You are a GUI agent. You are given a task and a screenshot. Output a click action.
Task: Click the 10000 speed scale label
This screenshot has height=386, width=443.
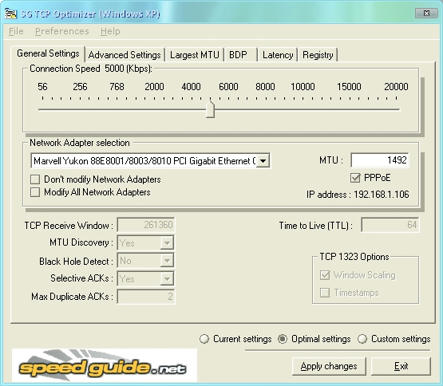coord(303,87)
